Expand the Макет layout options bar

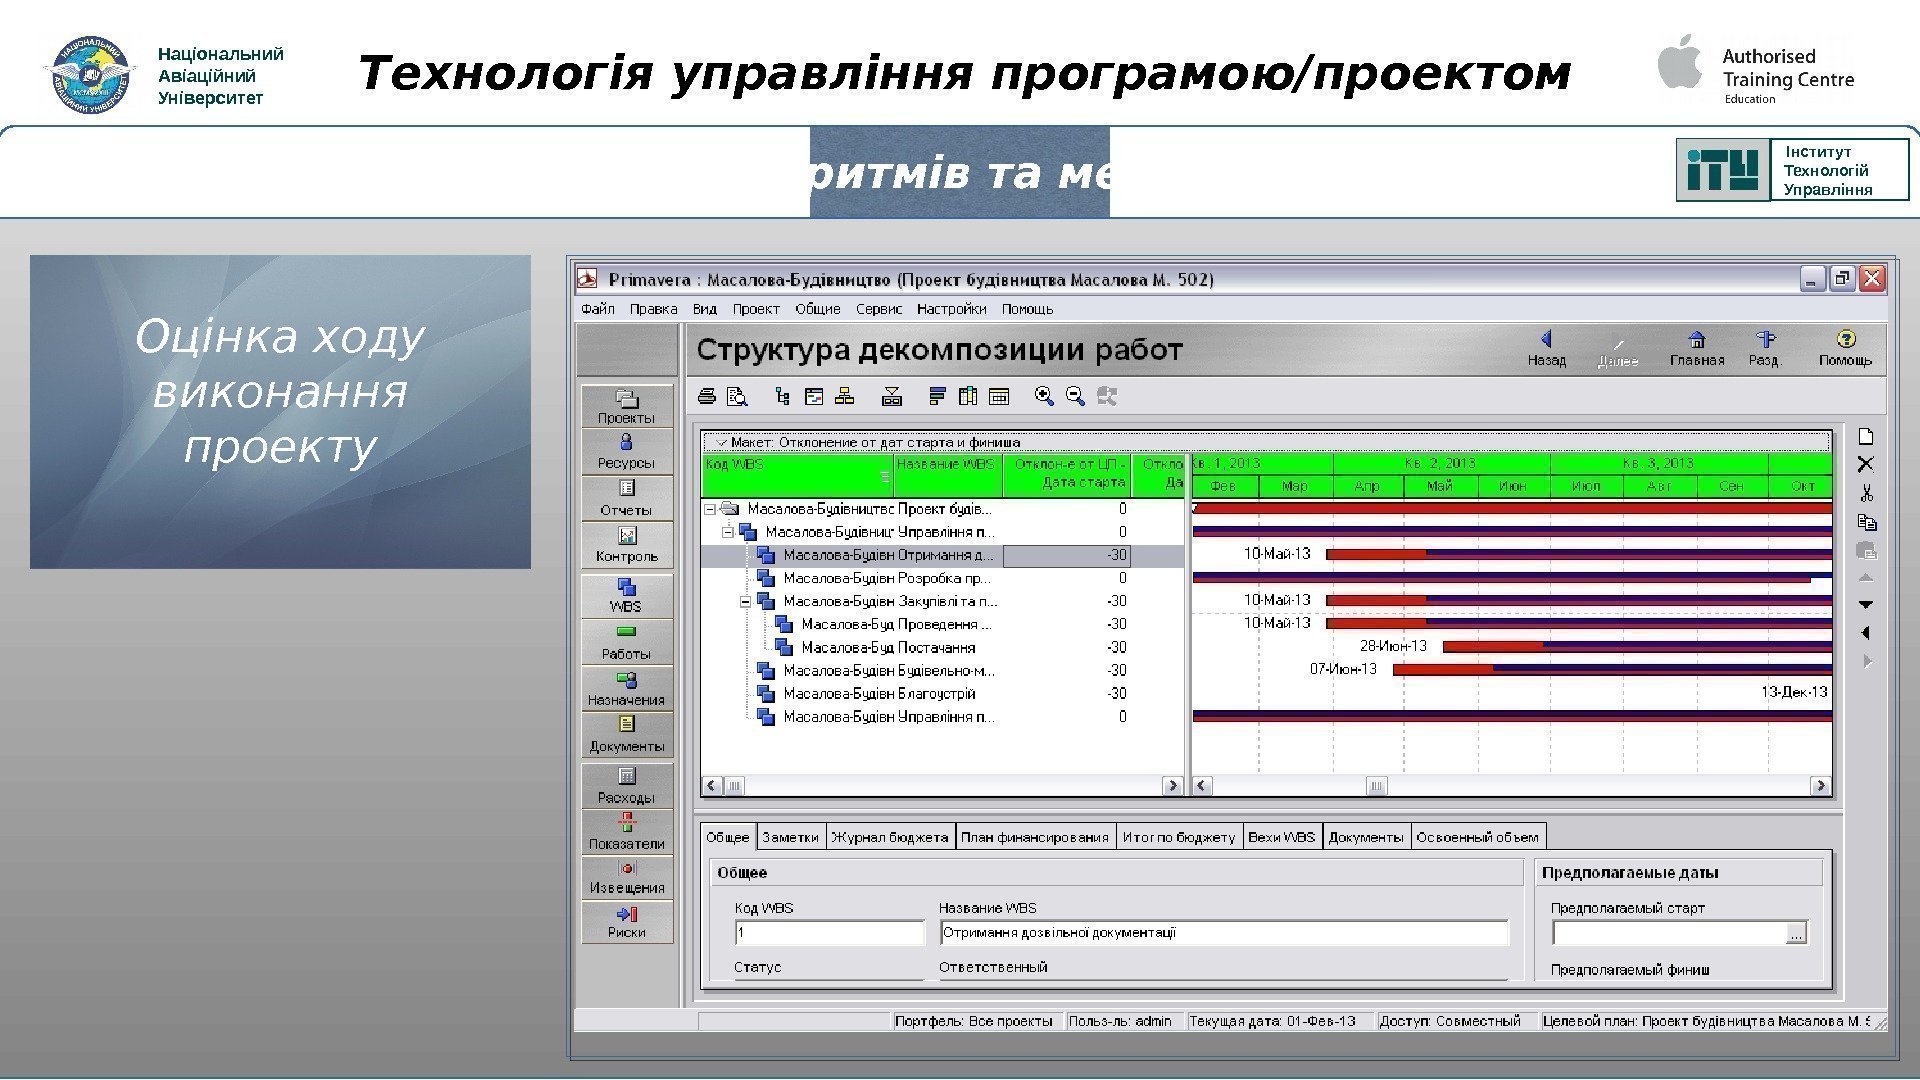point(719,442)
